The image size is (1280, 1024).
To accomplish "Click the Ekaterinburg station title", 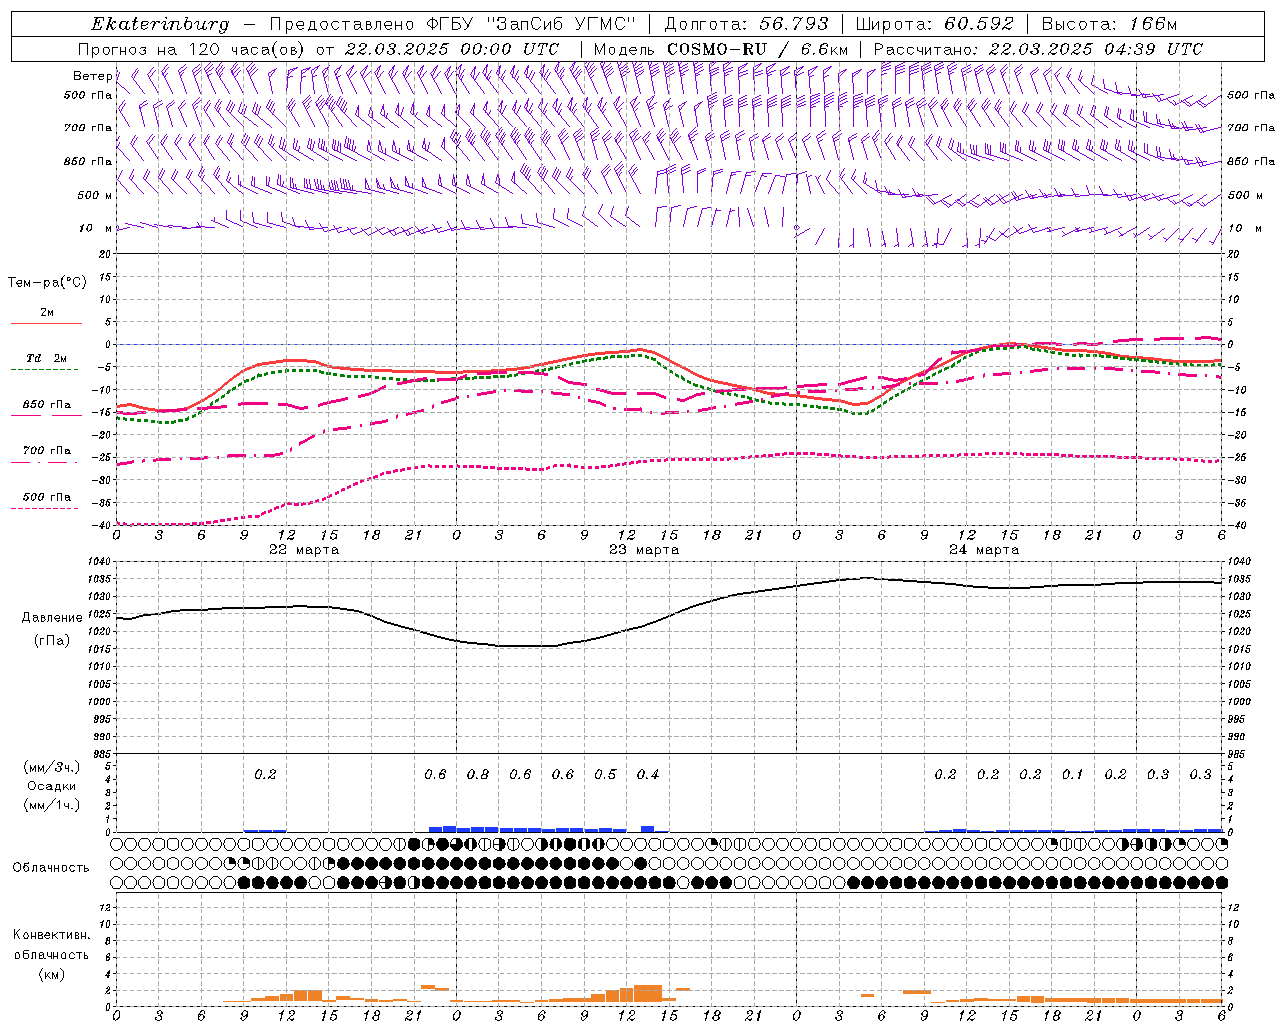I will click(160, 24).
